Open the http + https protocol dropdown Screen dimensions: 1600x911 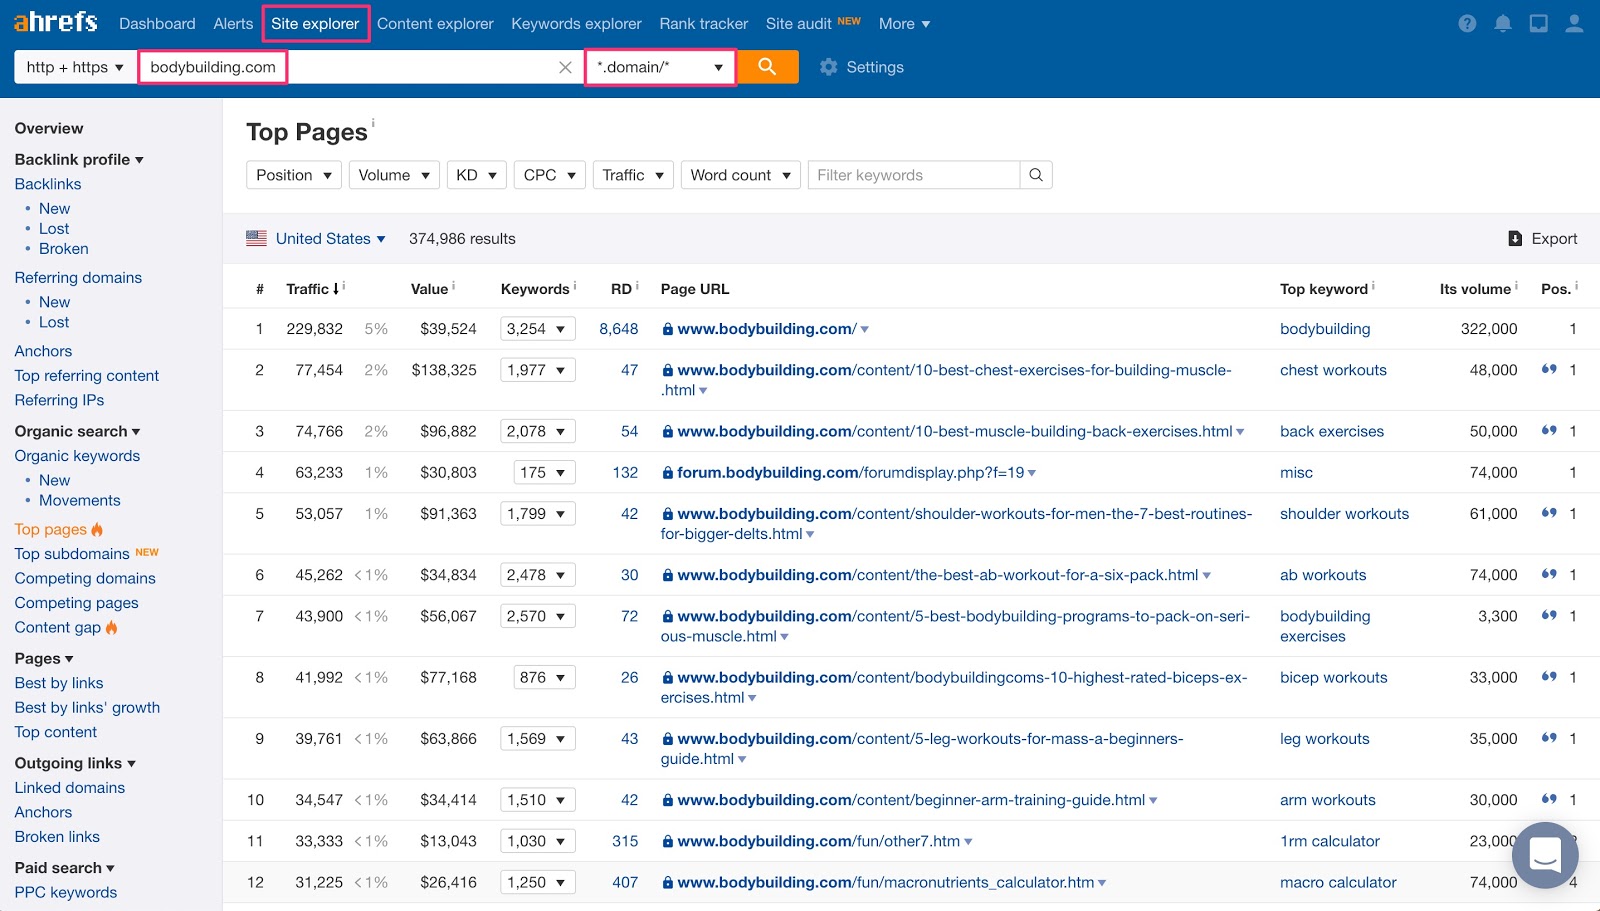pyautogui.click(x=75, y=67)
